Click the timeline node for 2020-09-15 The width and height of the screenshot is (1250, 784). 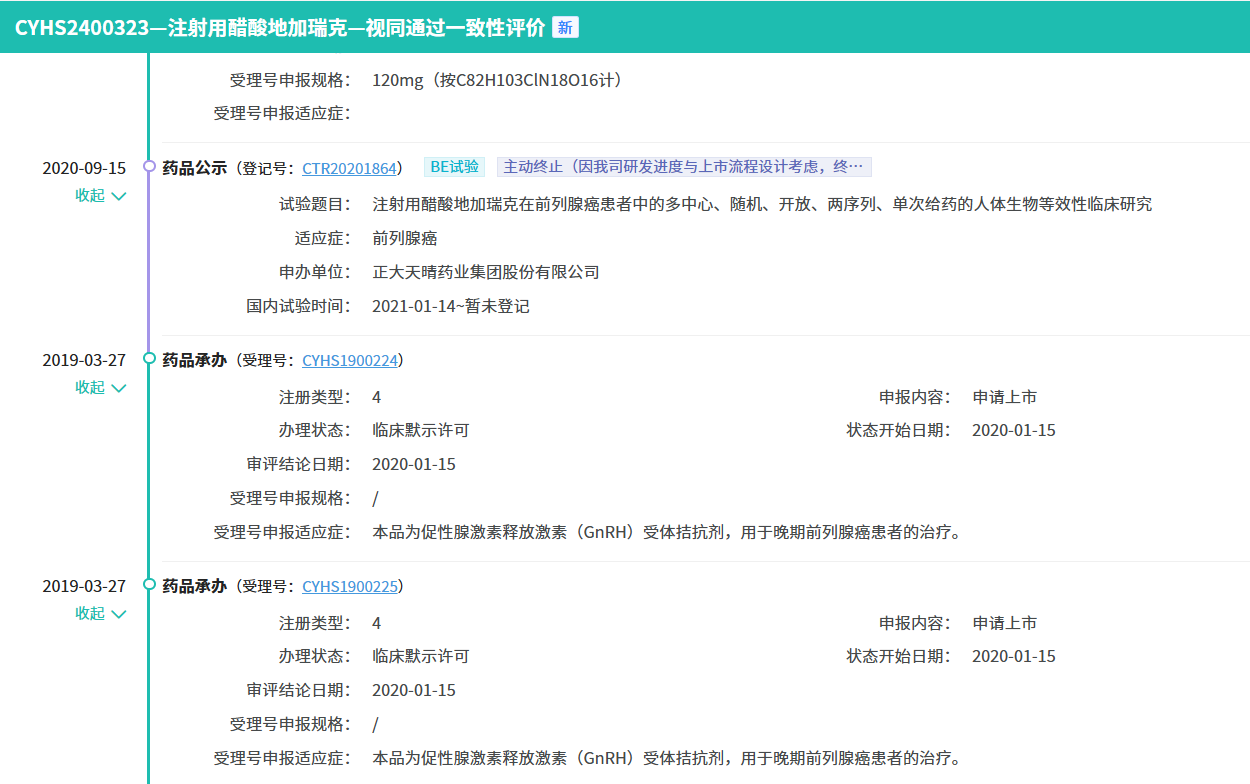[x=149, y=167]
